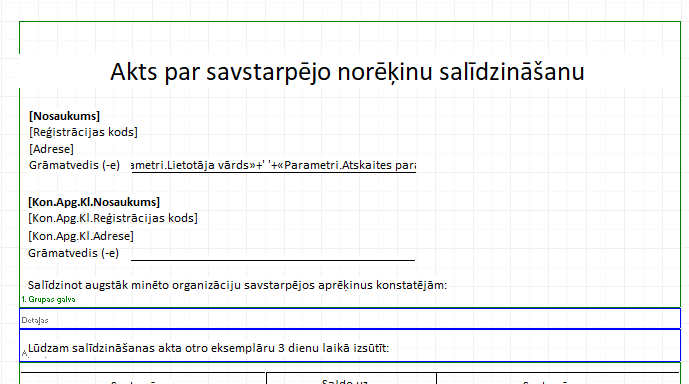
Task: Select the Parametri.Lietotāja vārds expression field
Action: click(274, 165)
